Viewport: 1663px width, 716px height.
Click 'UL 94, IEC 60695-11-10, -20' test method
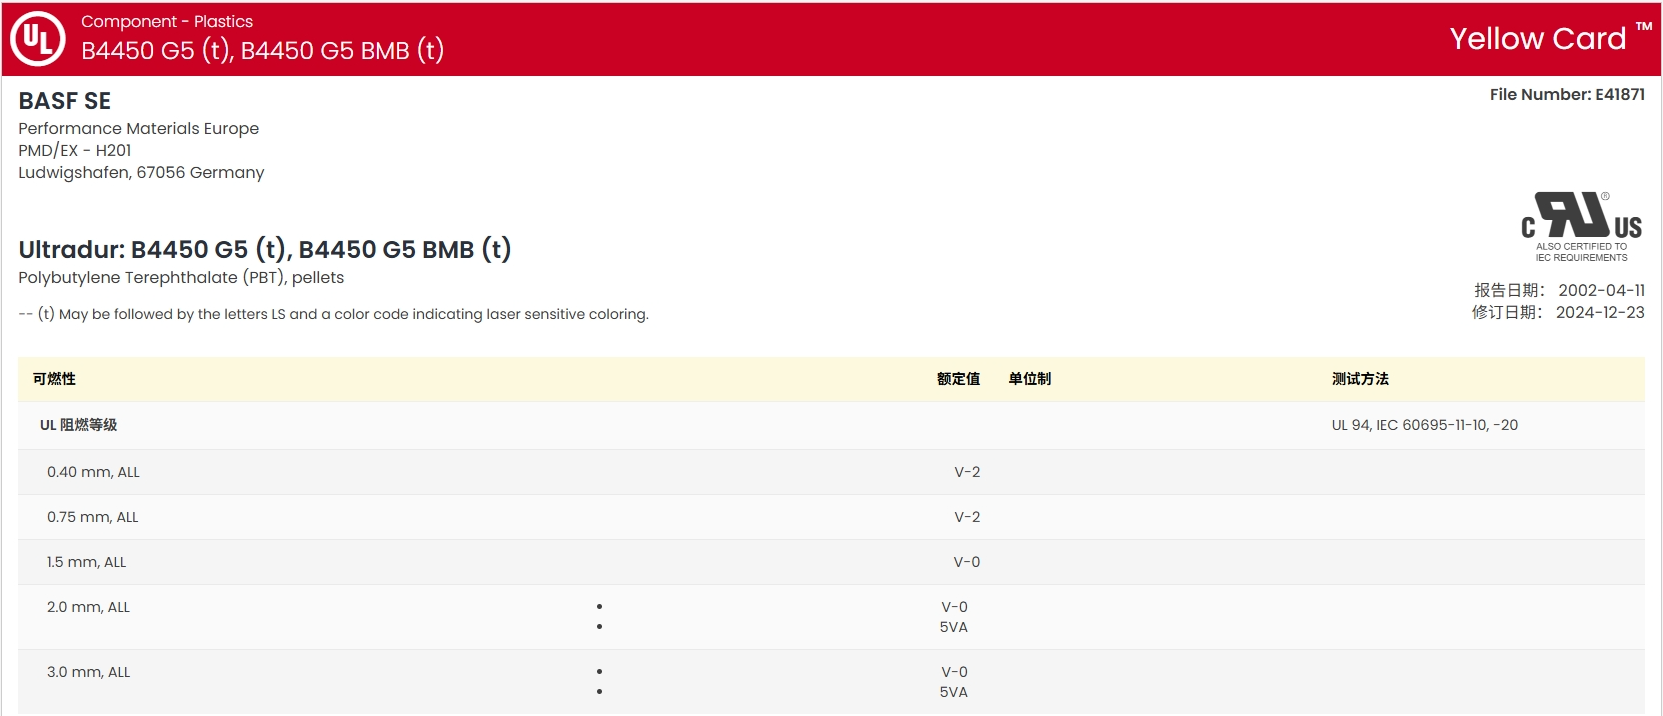(x=1424, y=425)
